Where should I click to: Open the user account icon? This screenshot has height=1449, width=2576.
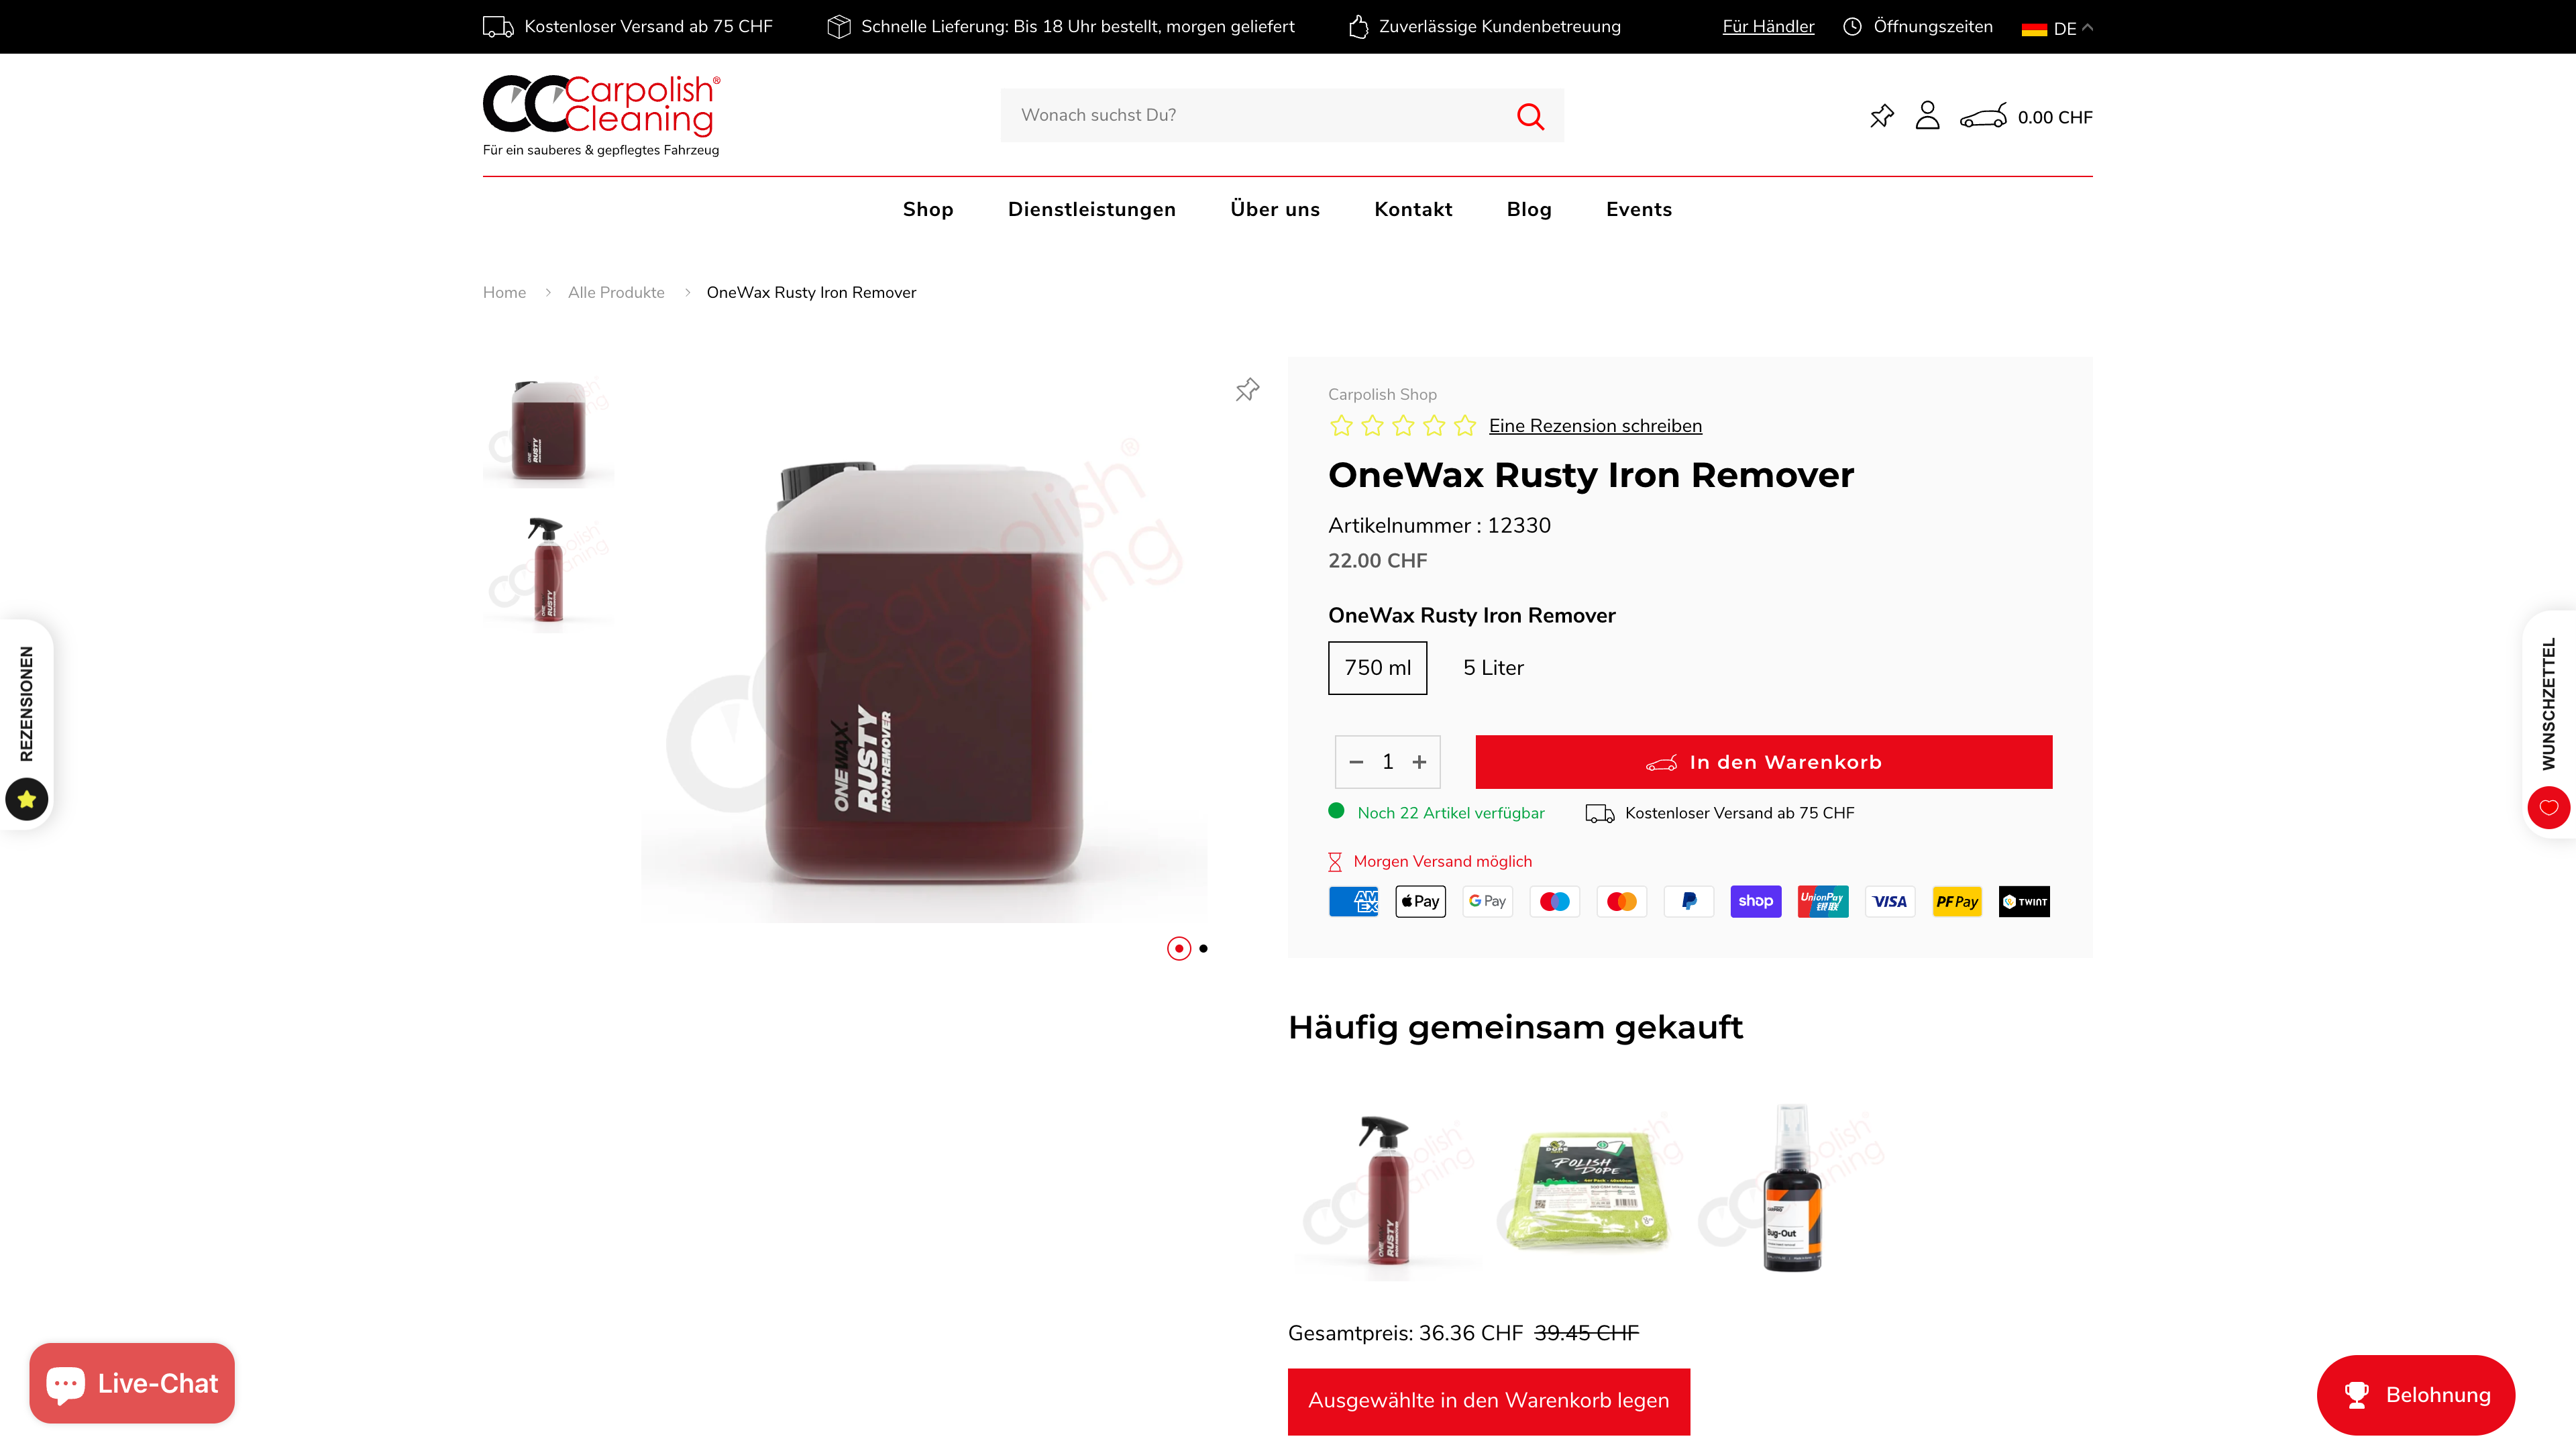click(1927, 116)
